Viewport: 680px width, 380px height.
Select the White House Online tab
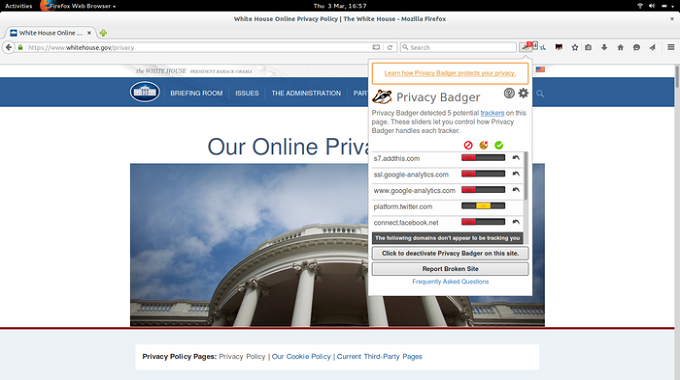(x=50, y=33)
